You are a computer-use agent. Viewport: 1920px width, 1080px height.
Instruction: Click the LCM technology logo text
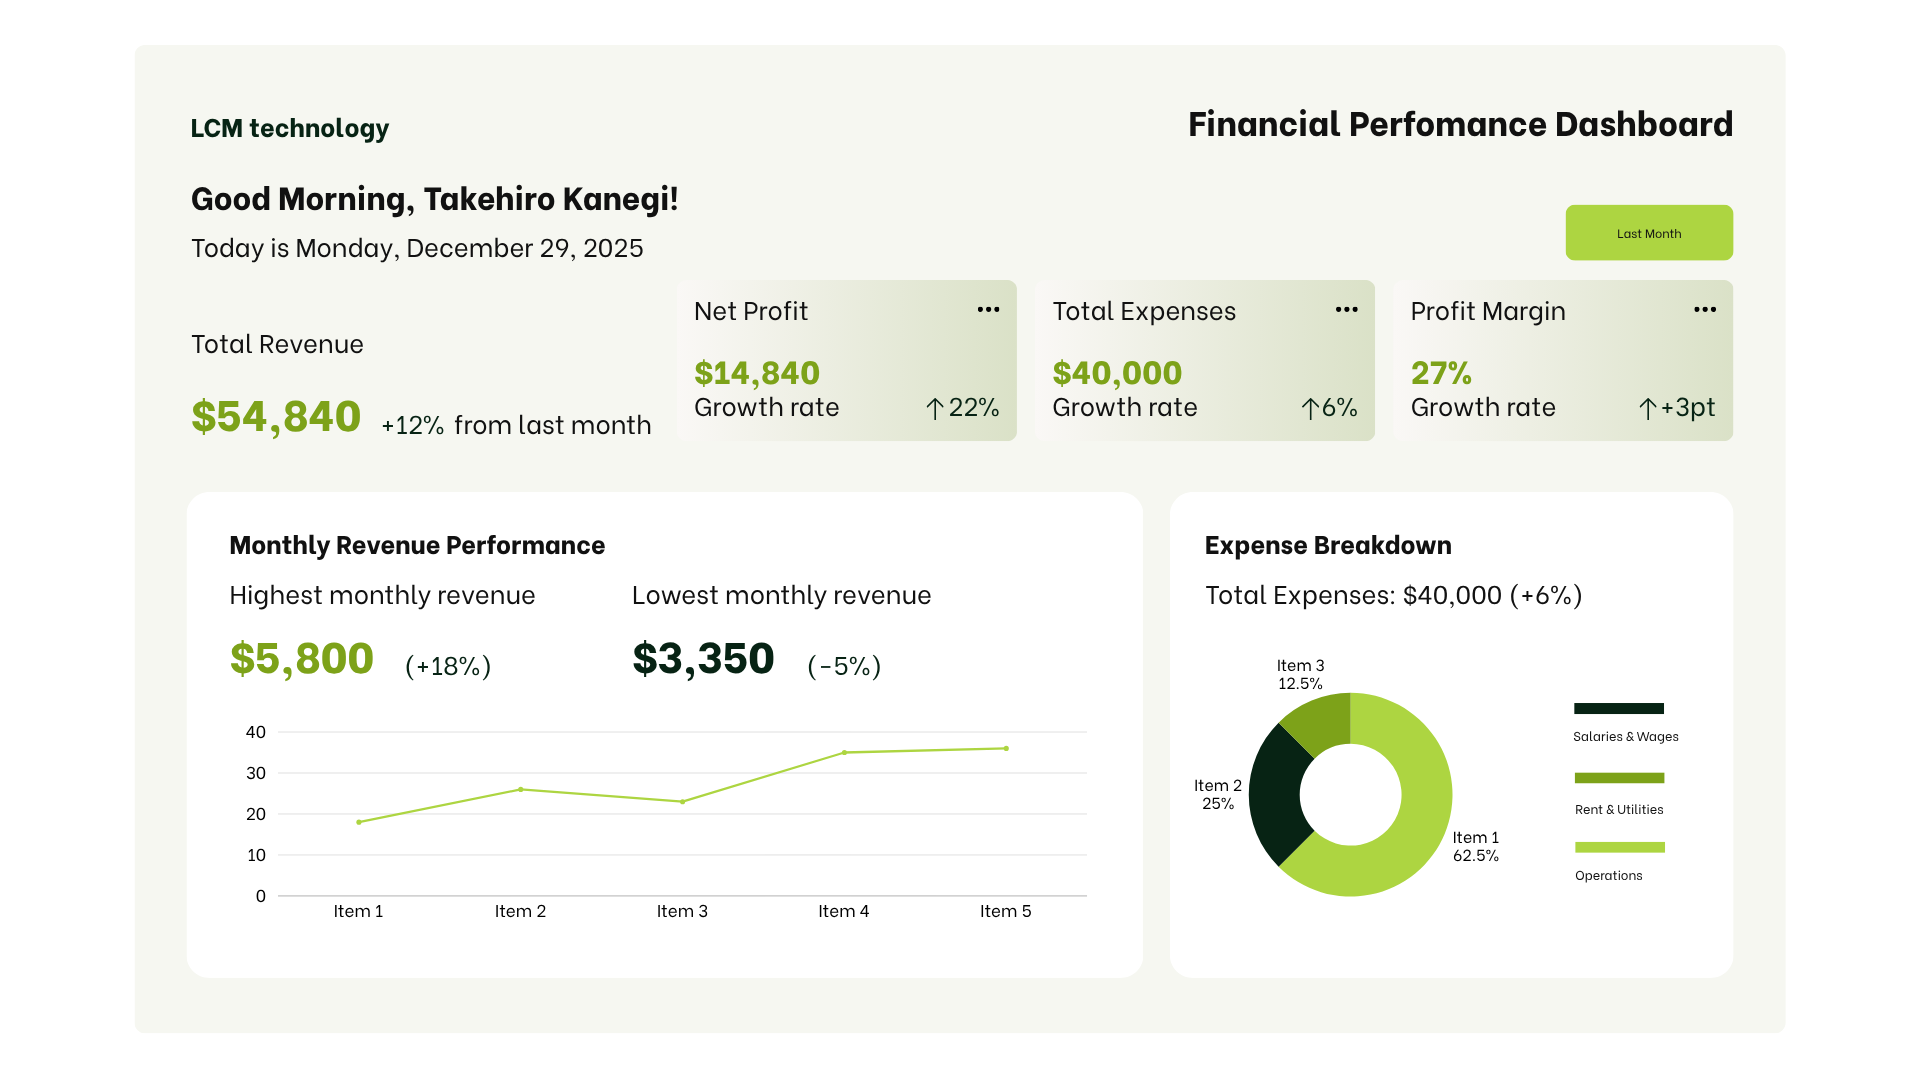coord(289,128)
